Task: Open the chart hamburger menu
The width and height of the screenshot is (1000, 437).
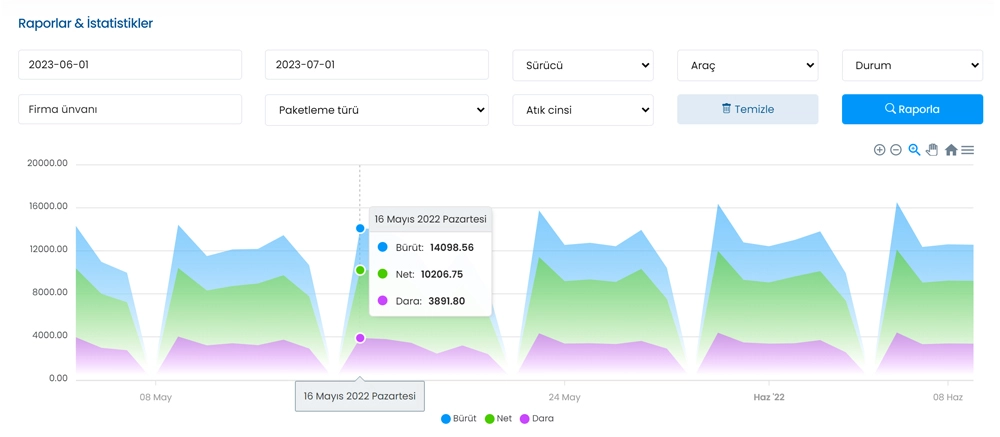Action: tap(968, 150)
